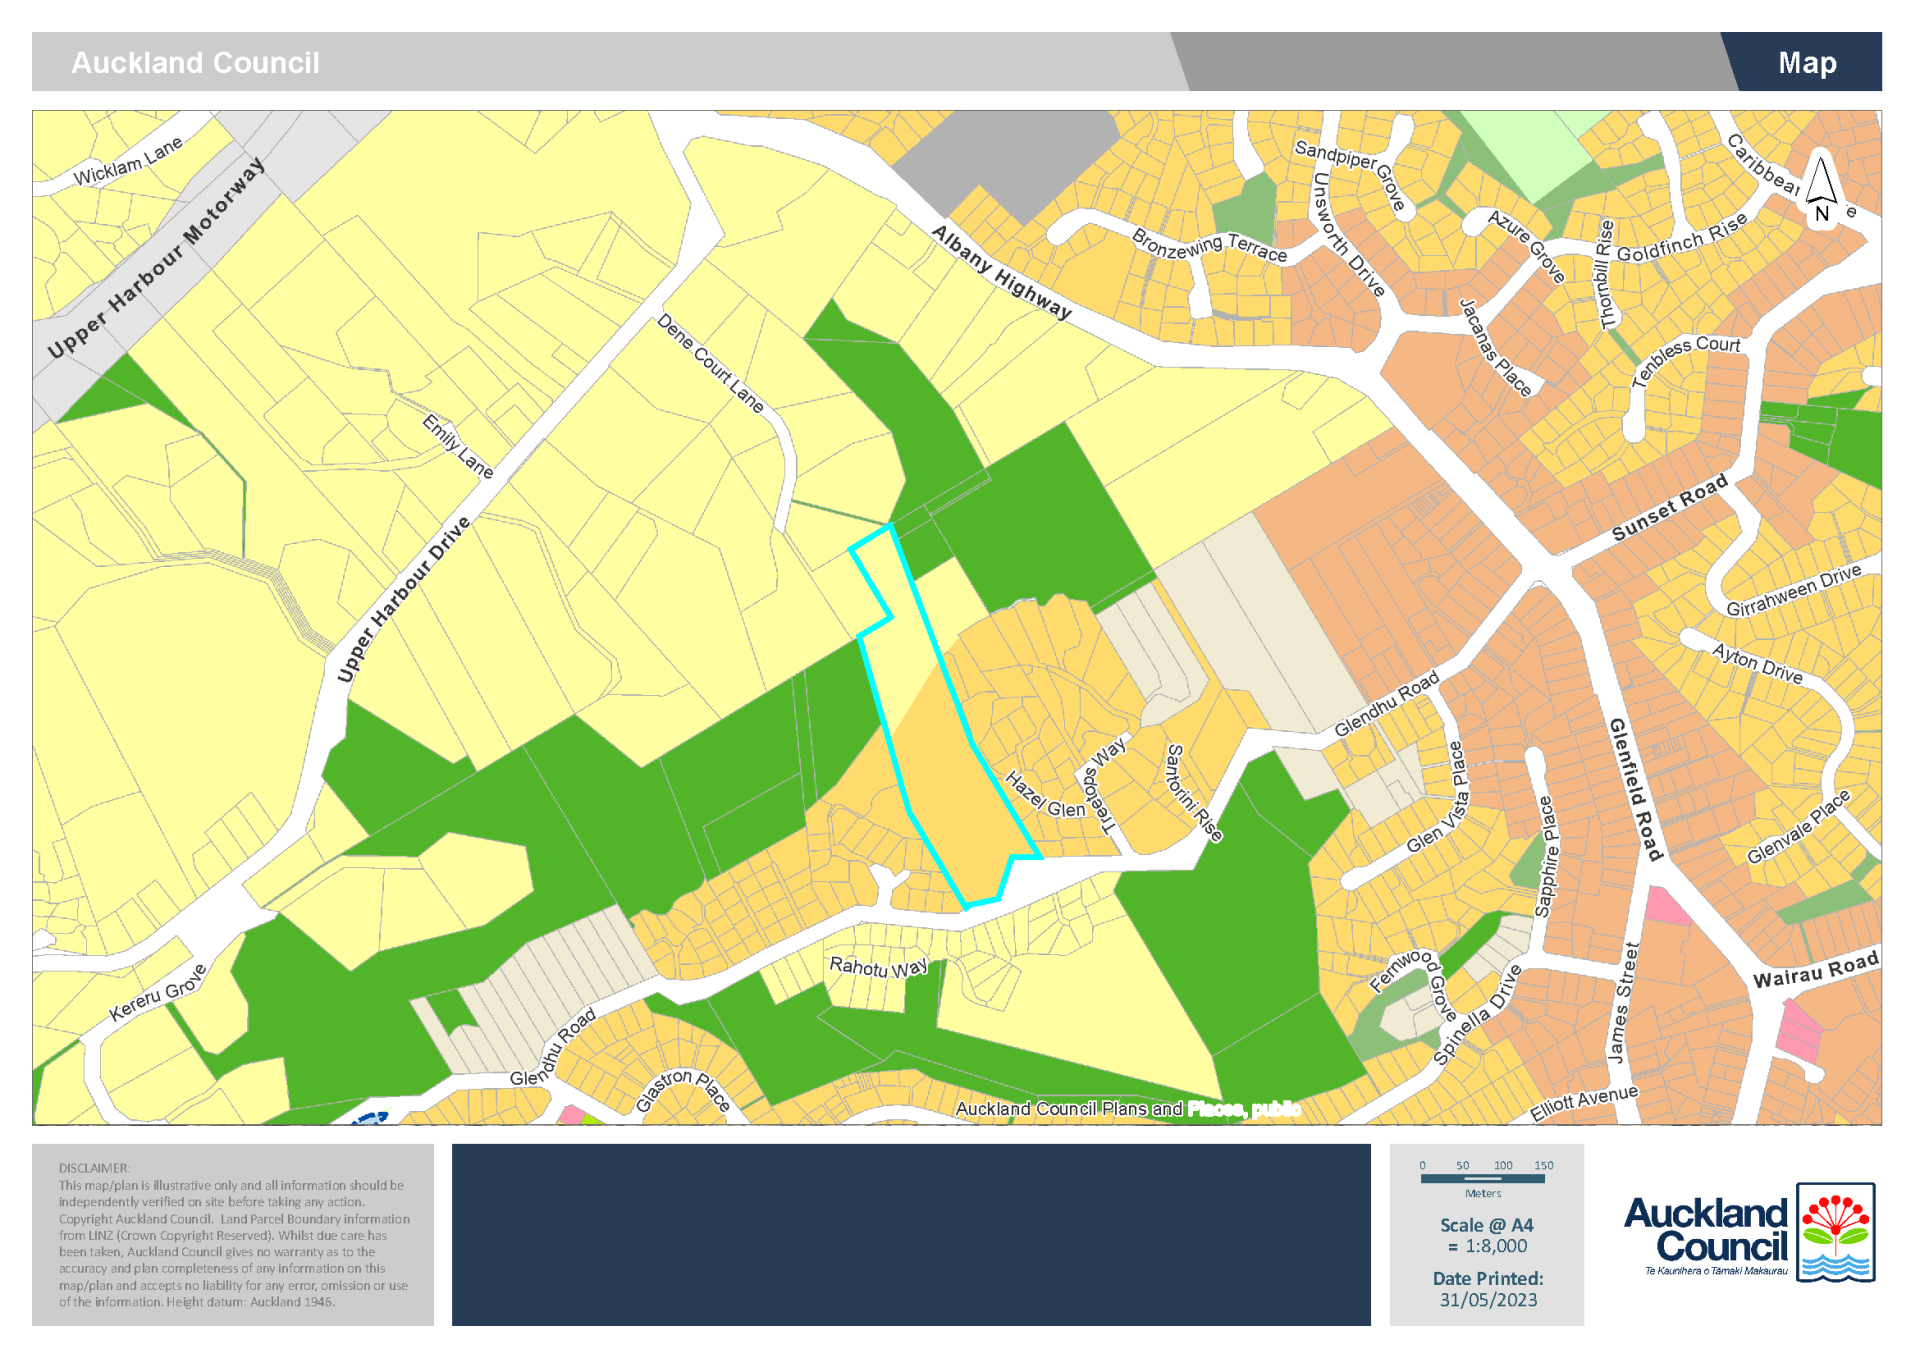The image size is (1920, 1357).
Task: Click the Map title tab
Action: tap(1806, 63)
